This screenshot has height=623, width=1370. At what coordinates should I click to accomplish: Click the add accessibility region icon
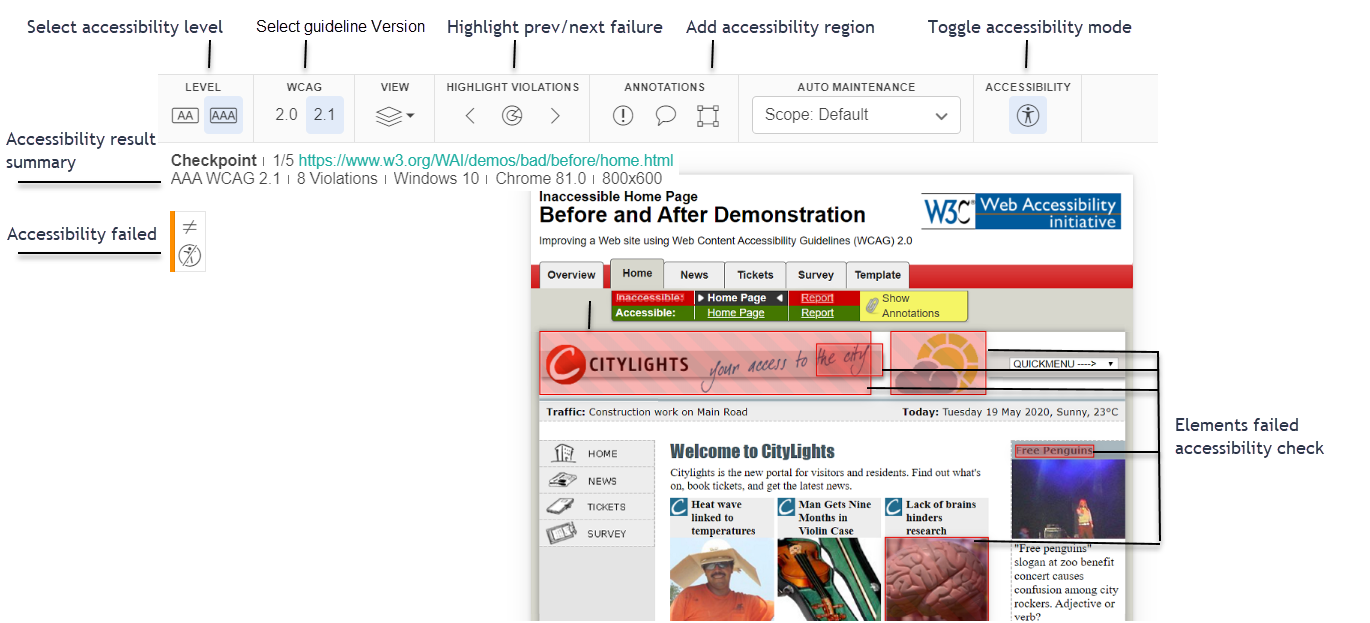coord(708,116)
